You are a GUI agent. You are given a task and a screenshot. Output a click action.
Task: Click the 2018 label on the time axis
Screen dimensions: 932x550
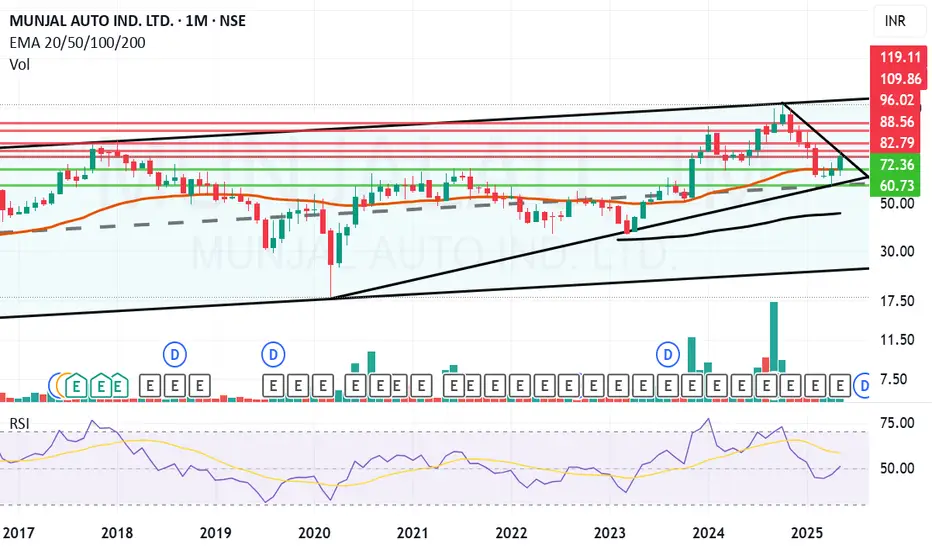[117, 533]
